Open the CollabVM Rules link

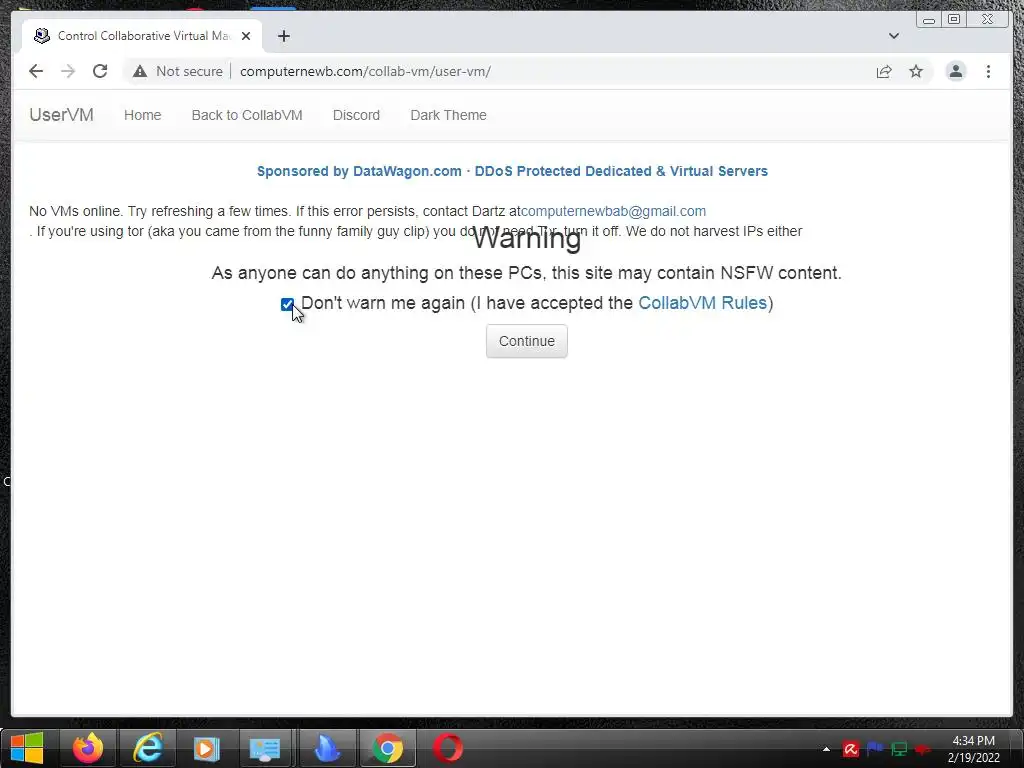(x=702, y=303)
